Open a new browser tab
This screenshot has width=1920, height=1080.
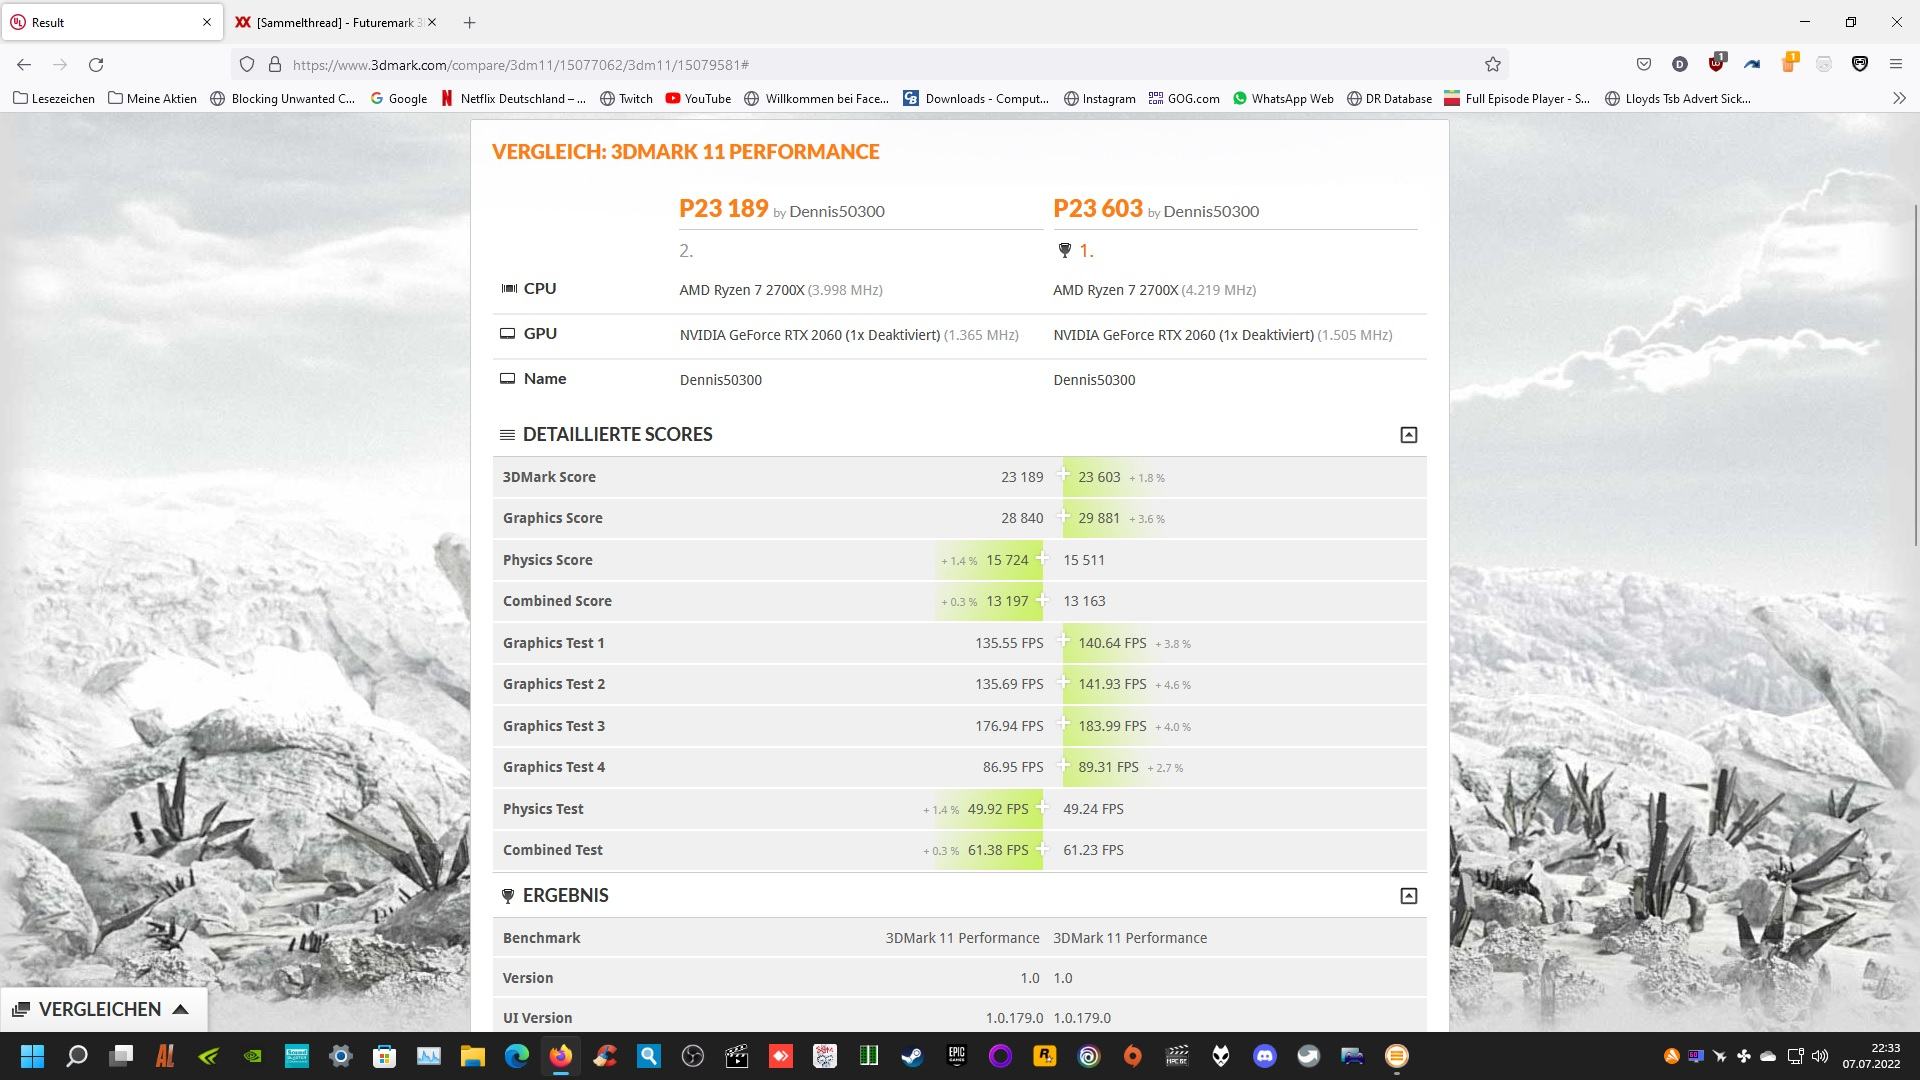[x=469, y=22]
